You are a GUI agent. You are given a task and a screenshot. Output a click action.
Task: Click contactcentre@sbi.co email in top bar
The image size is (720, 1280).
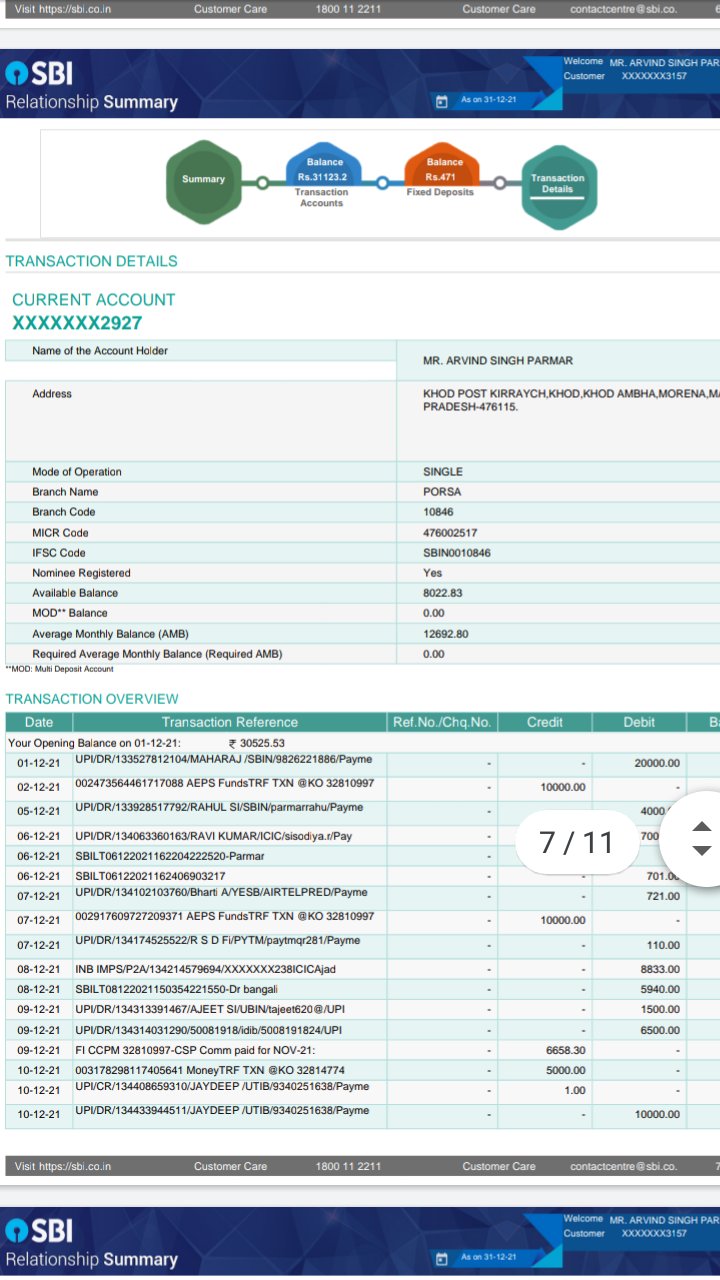click(x=623, y=9)
